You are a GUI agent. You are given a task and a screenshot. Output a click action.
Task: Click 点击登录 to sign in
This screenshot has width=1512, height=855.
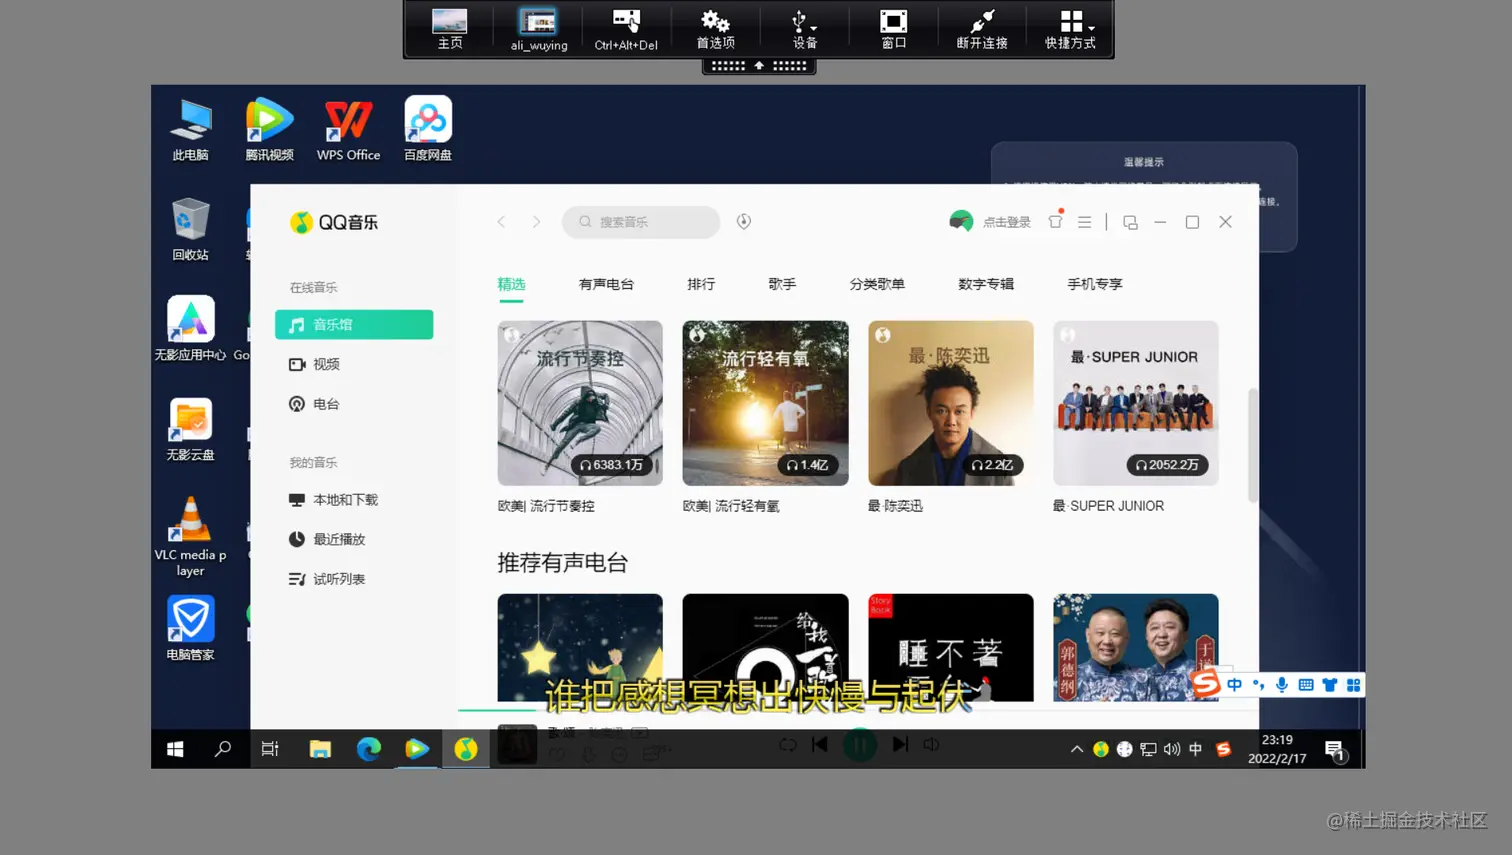[1006, 222]
